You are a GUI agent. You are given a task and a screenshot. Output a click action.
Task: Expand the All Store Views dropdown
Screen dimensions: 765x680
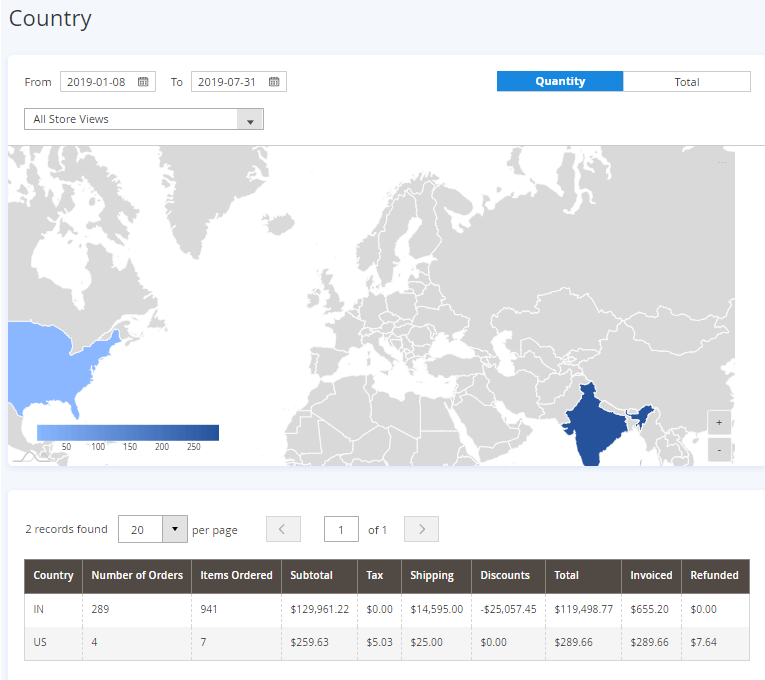click(x=250, y=120)
